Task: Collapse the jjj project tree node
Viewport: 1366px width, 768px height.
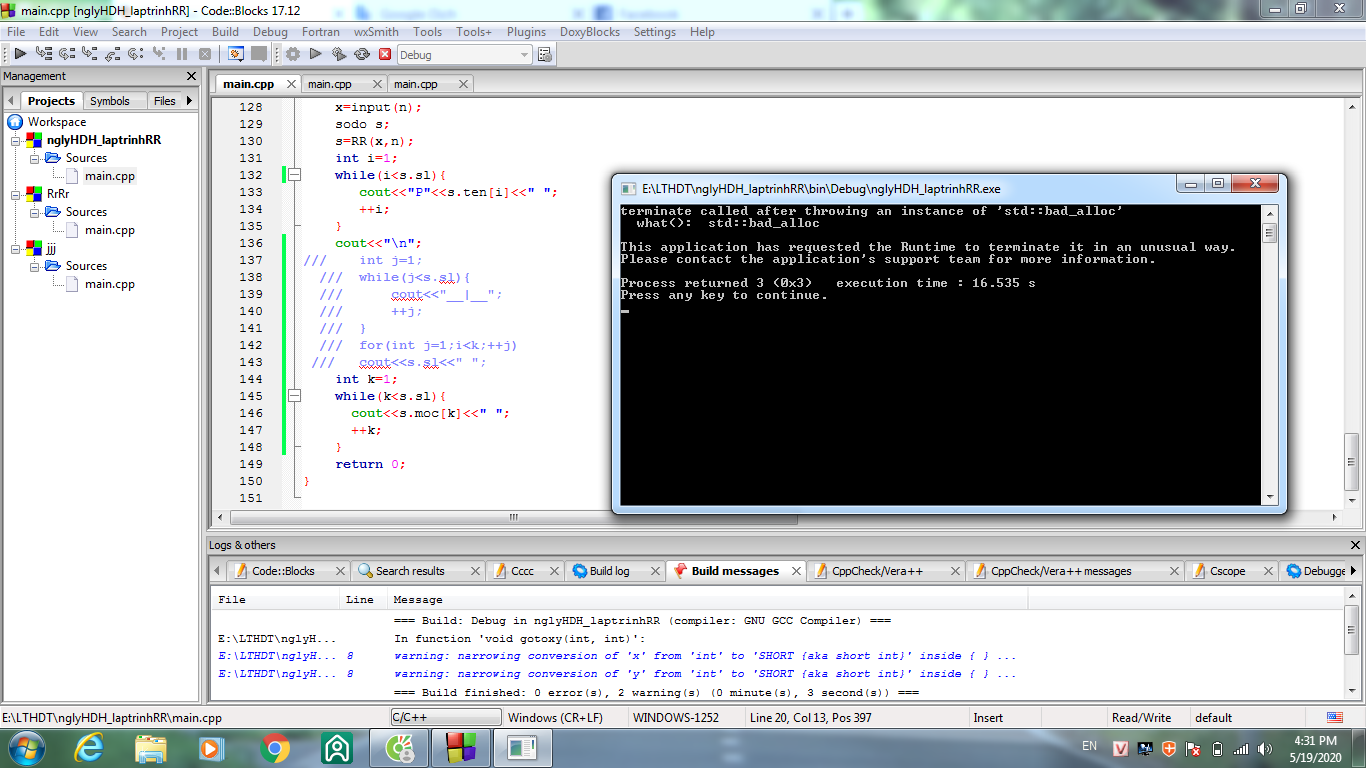Action: click(x=16, y=248)
